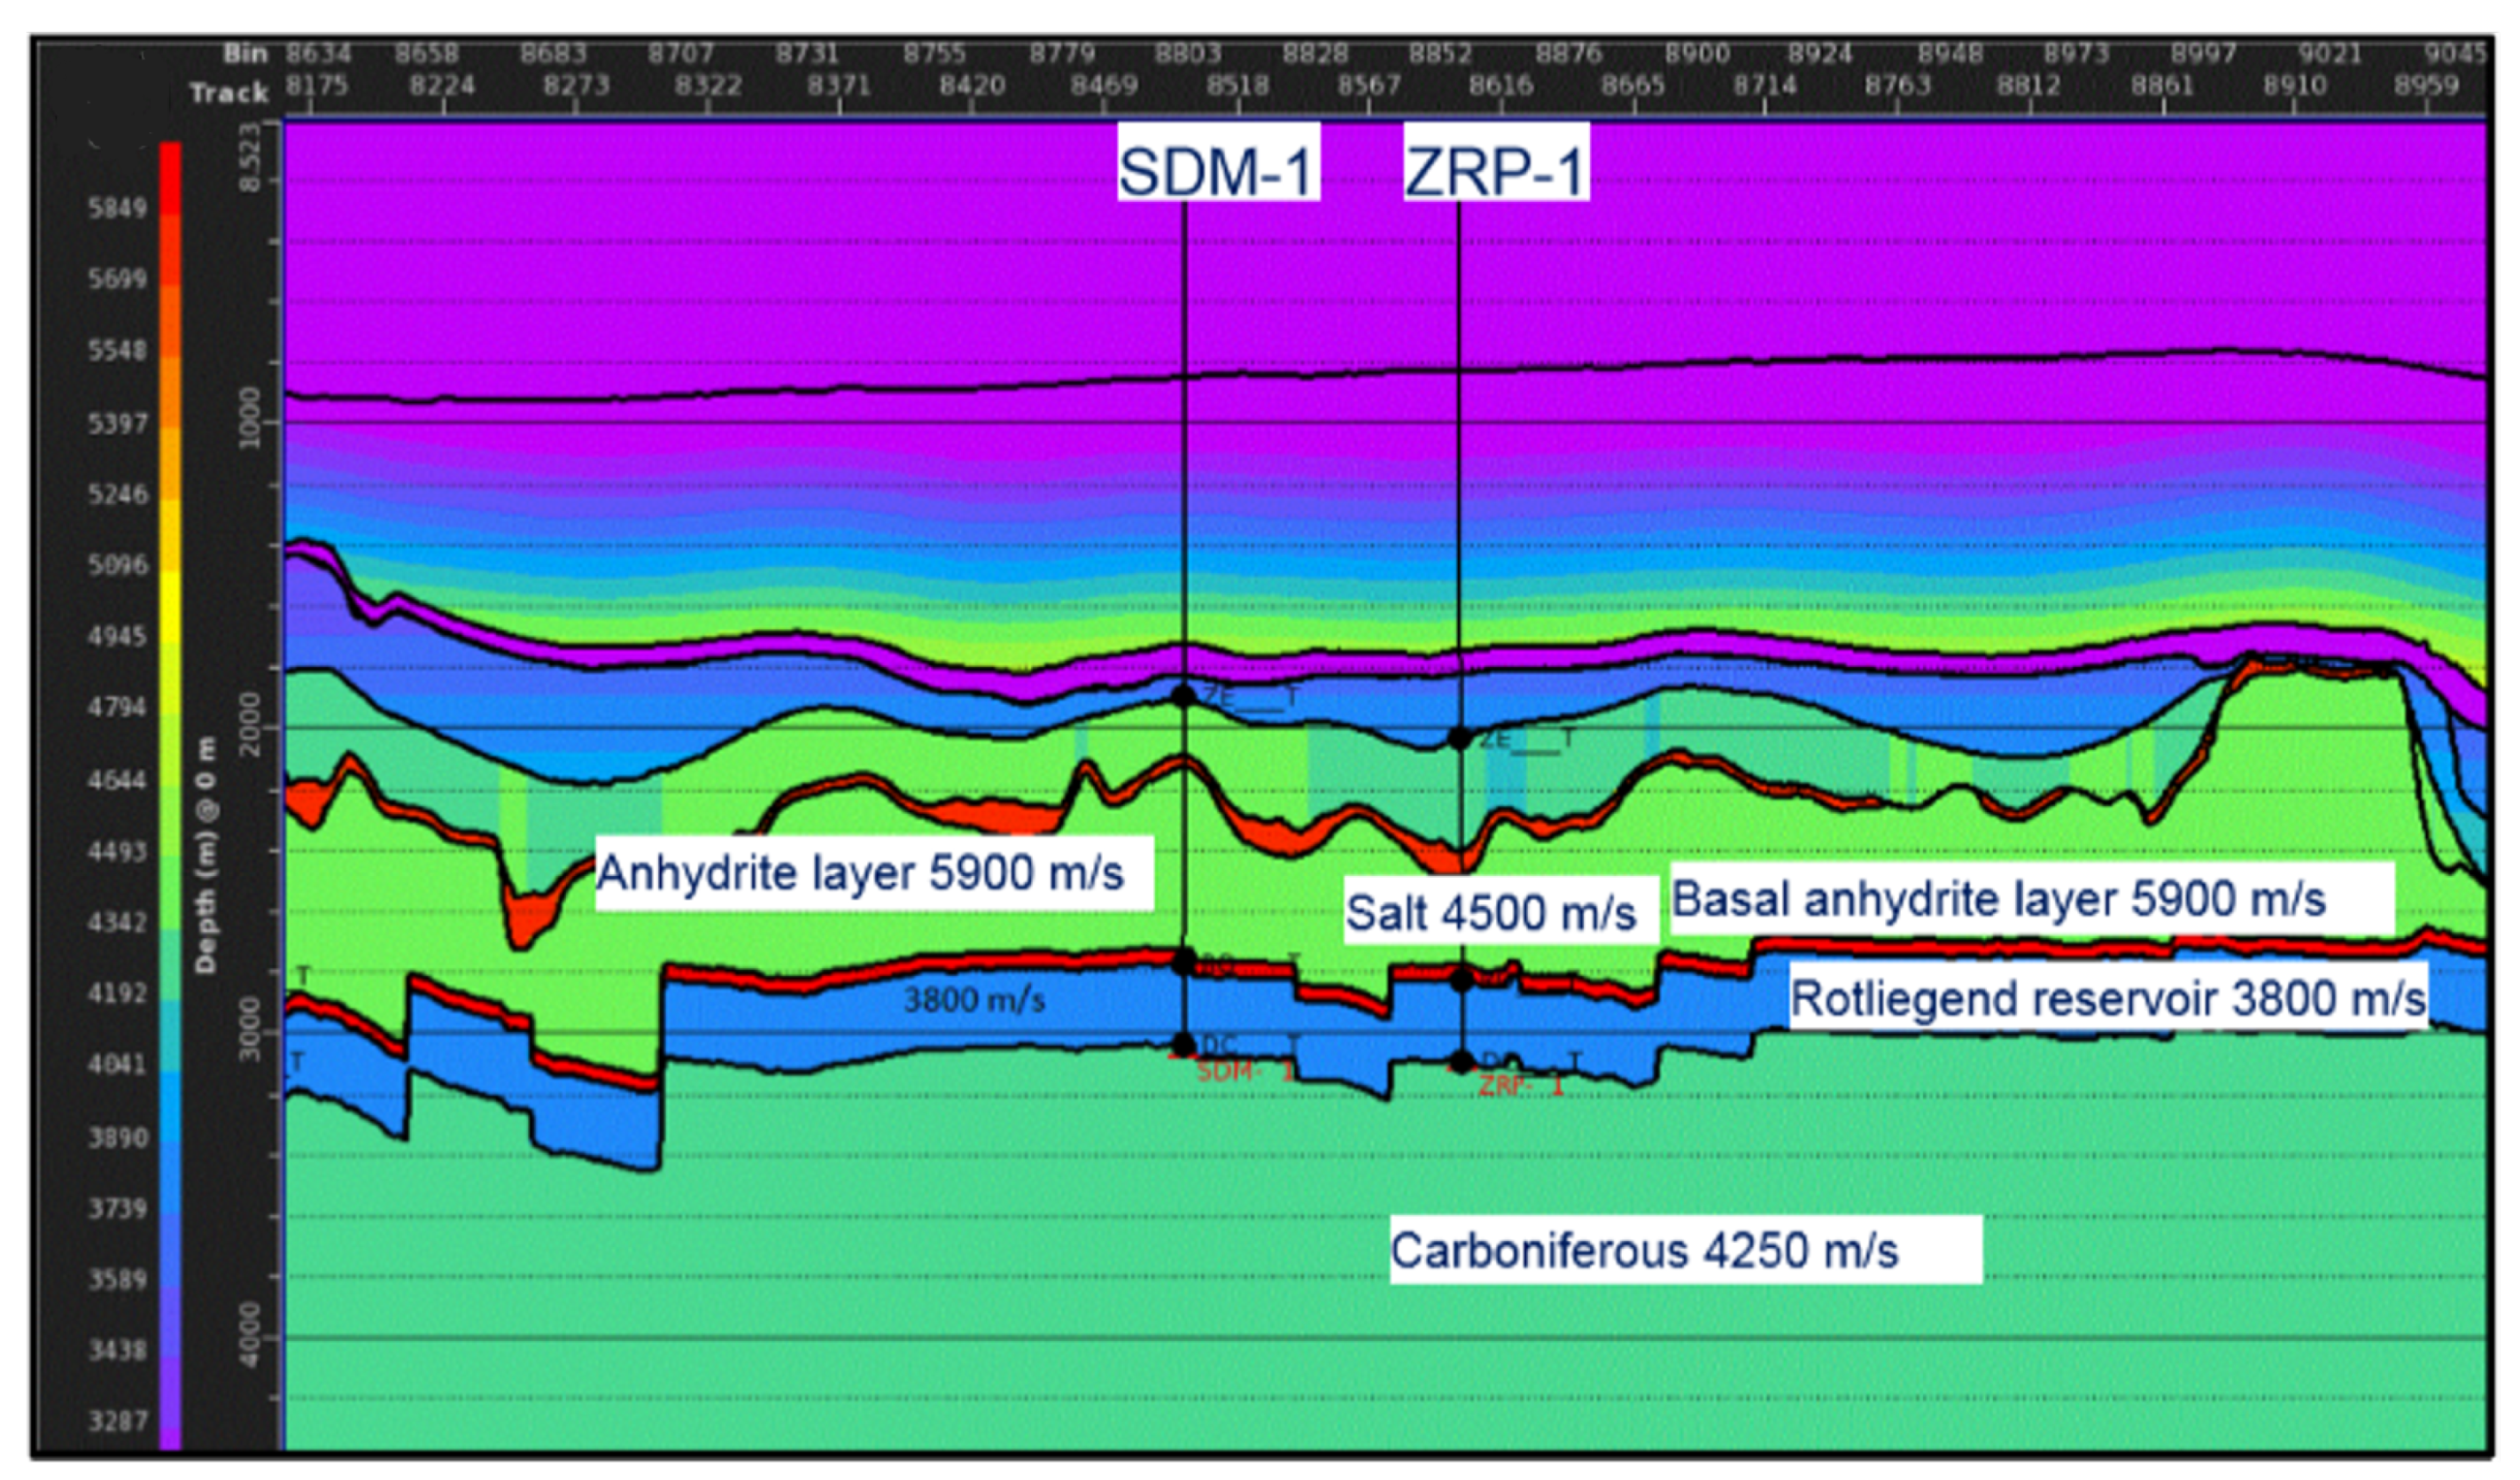Click the Carboniferous 4250 m/s label
Viewport: 2520px width, 1480px height.
1644,1250
